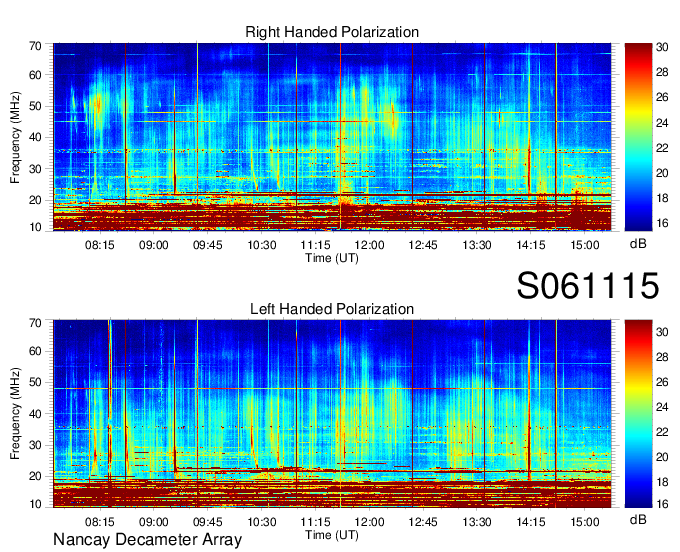Click 16 dB tick on Right Handed colorbar
Screen dimensions: 680x552
662,223
